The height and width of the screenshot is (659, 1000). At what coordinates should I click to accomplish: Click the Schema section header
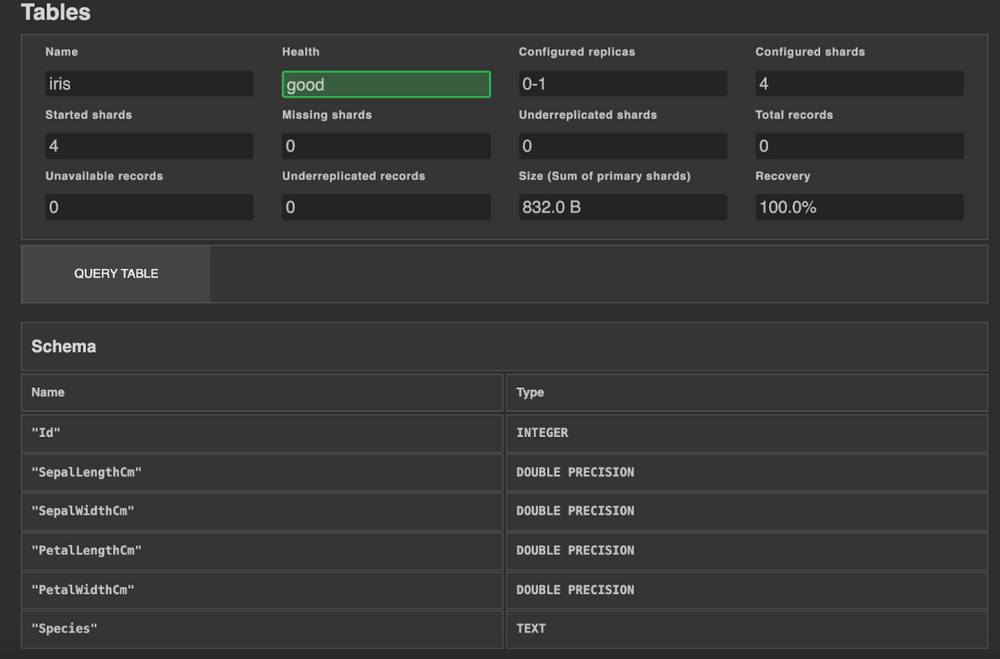64,346
